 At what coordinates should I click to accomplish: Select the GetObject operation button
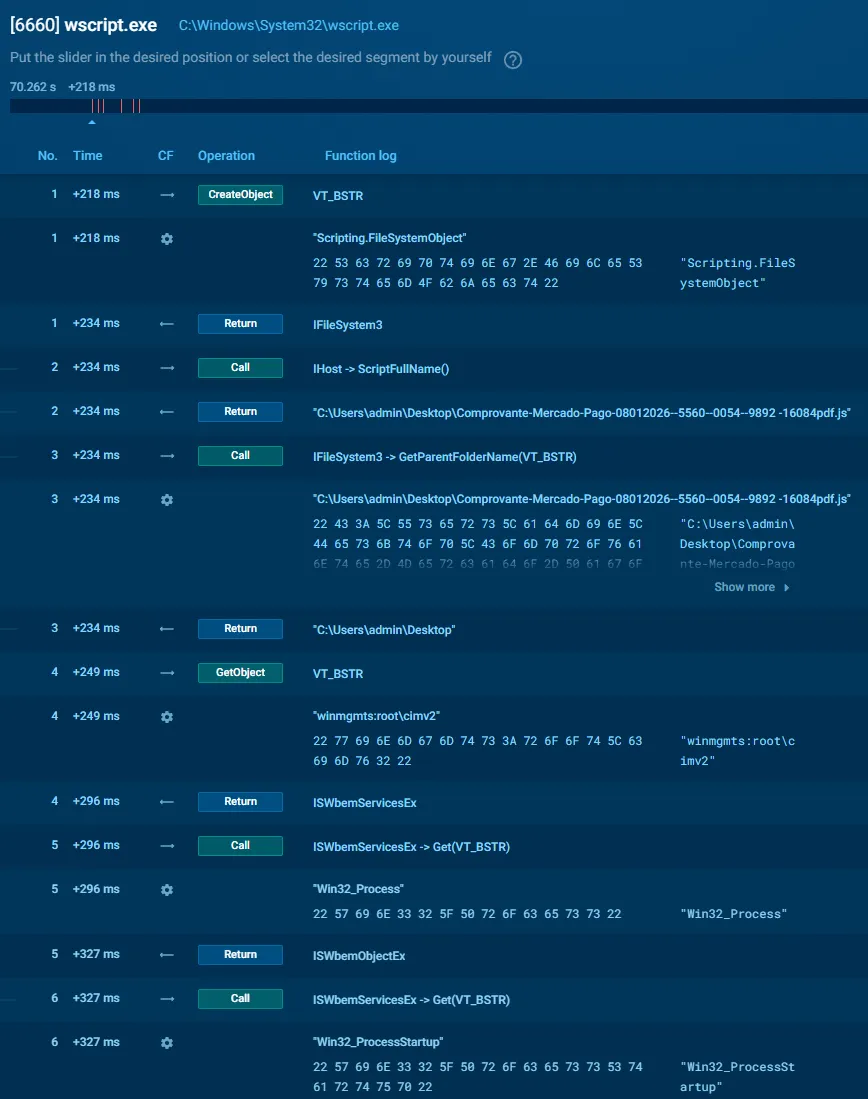coord(240,673)
